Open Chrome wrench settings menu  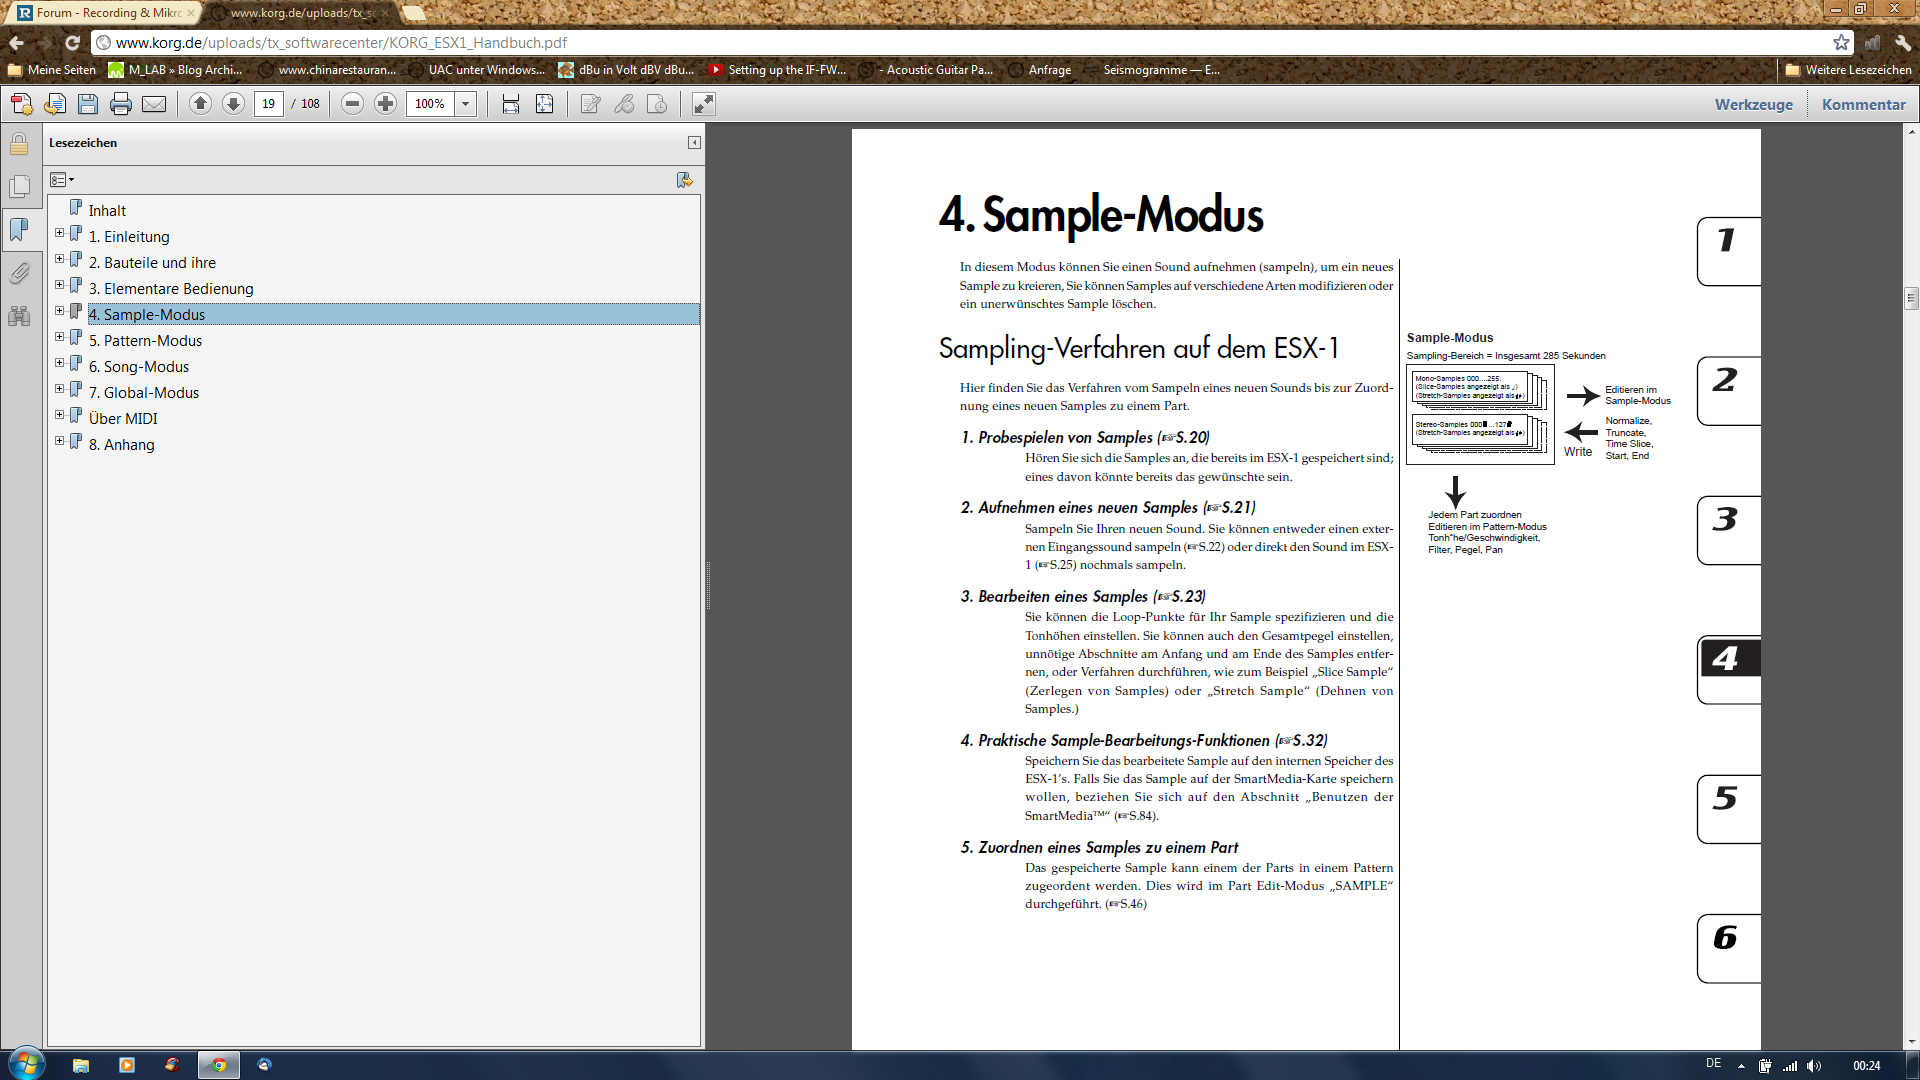pyautogui.click(x=1903, y=42)
